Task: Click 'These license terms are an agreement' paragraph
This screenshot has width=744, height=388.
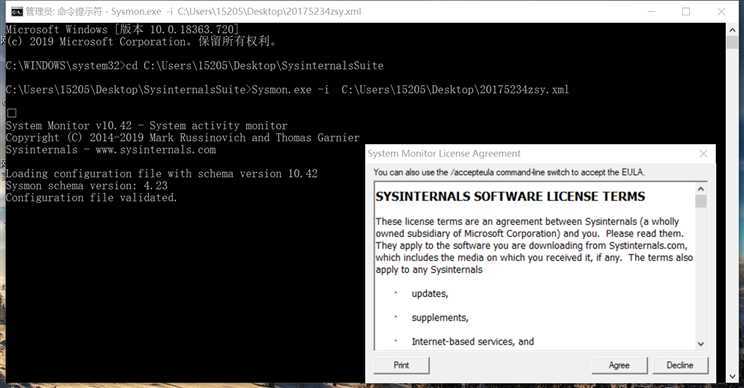Action: tap(534, 246)
